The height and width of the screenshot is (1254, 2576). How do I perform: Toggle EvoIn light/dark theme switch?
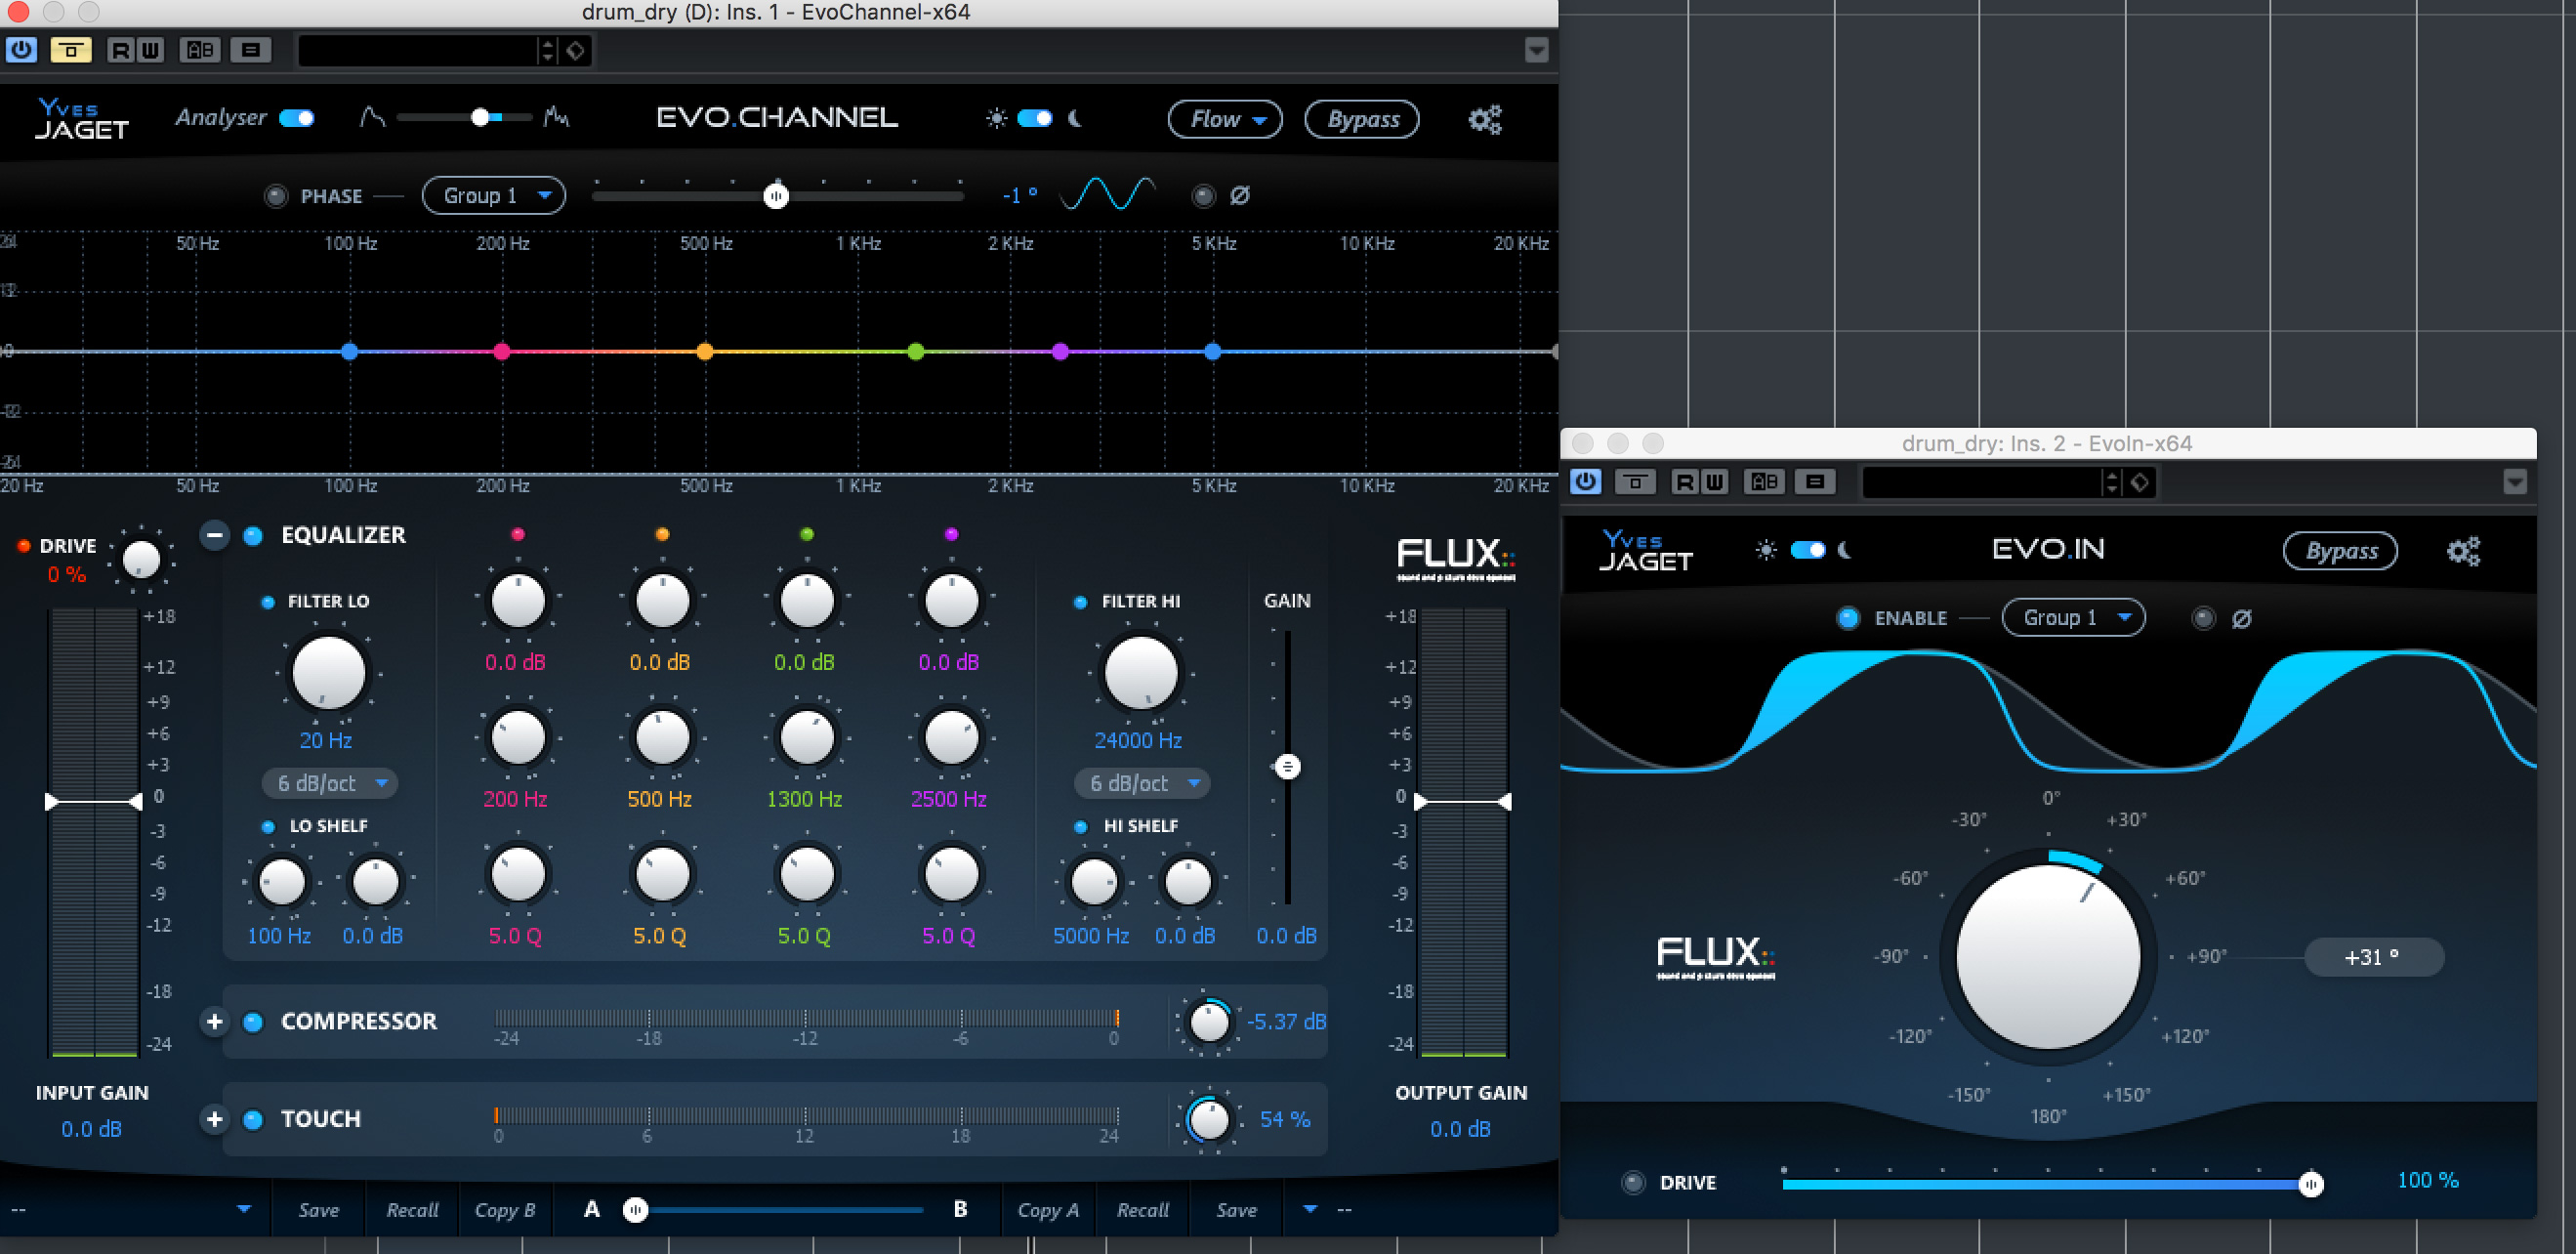(1807, 550)
